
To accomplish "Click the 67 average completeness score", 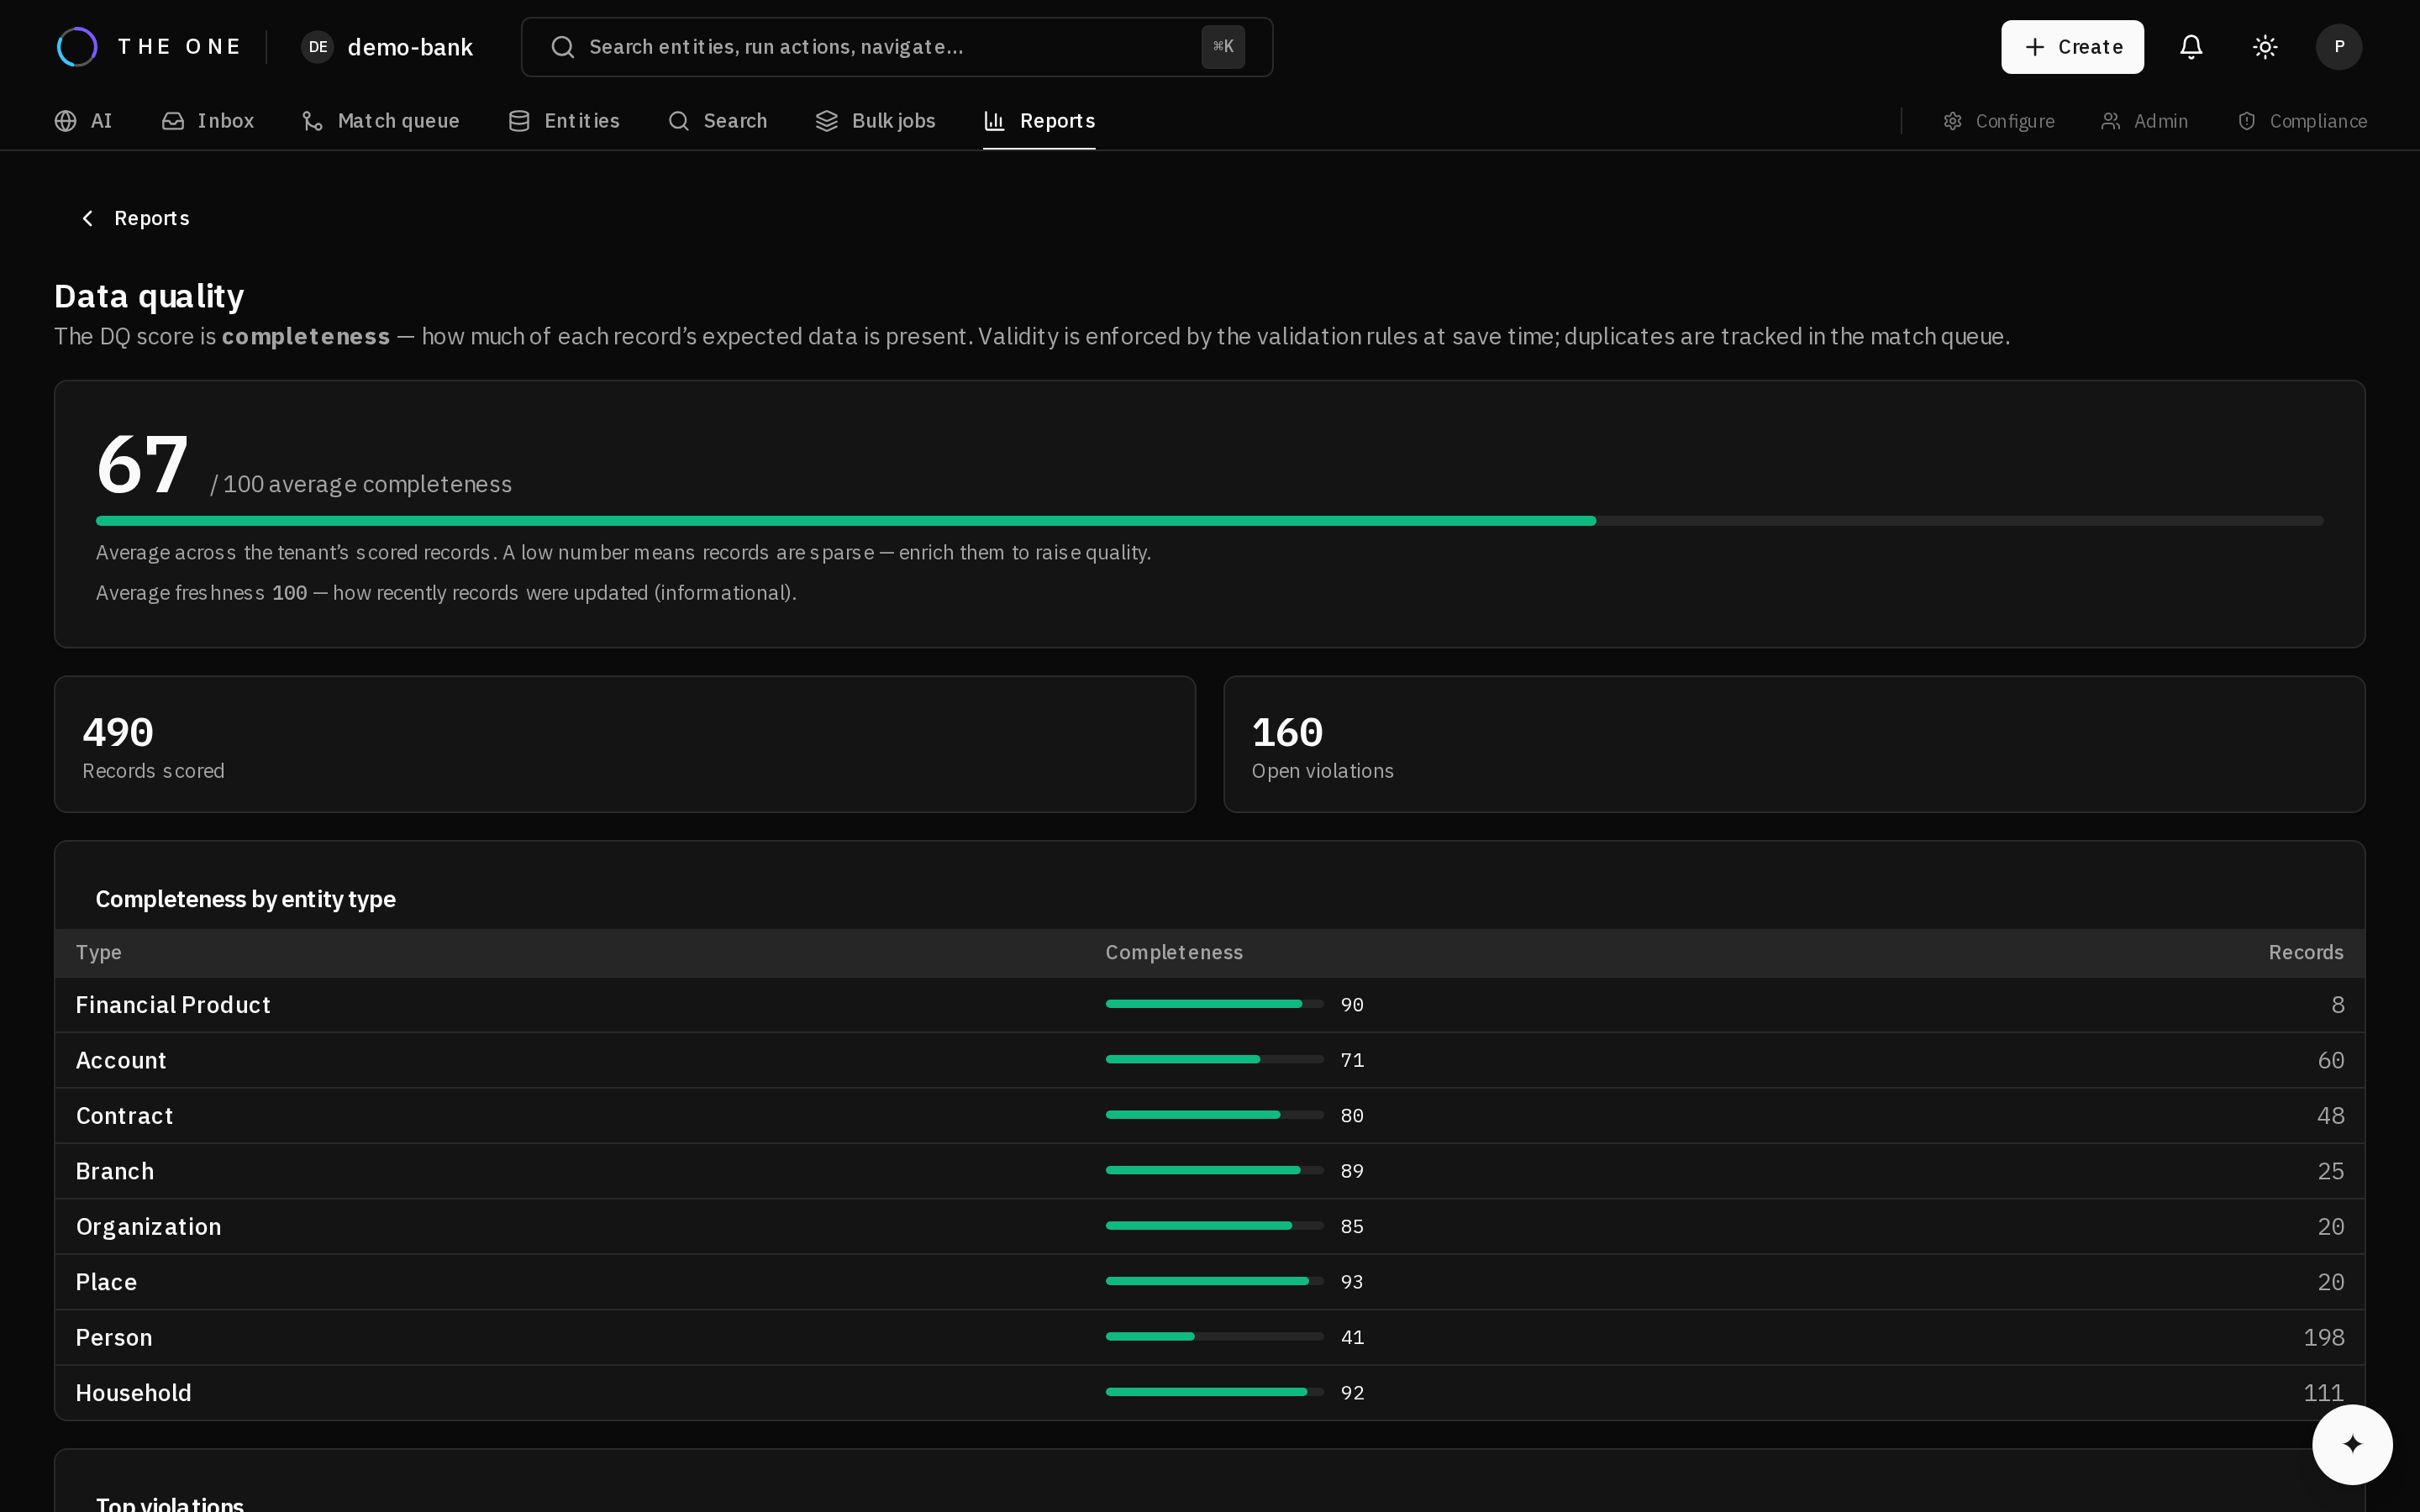I will click(x=142, y=465).
